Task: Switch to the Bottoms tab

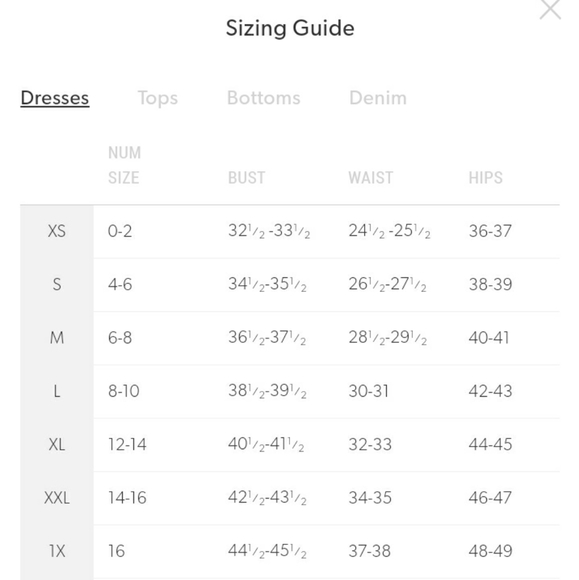Action: [263, 98]
